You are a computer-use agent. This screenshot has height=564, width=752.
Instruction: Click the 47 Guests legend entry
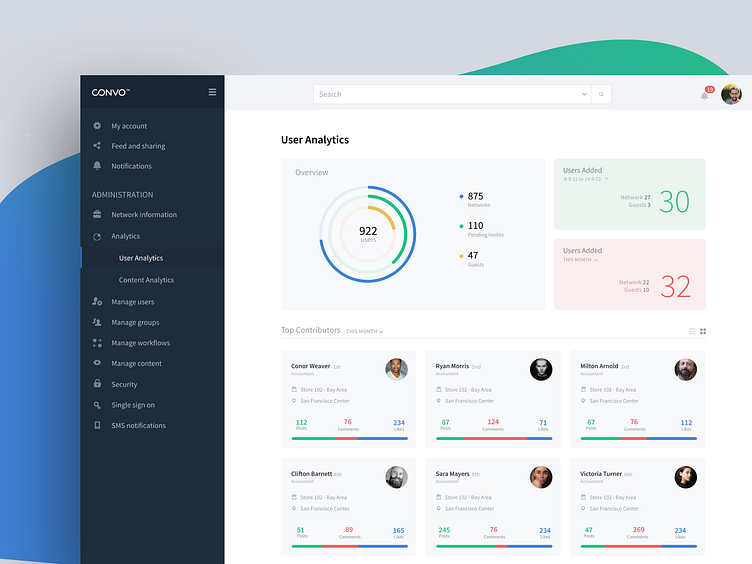tap(471, 258)
